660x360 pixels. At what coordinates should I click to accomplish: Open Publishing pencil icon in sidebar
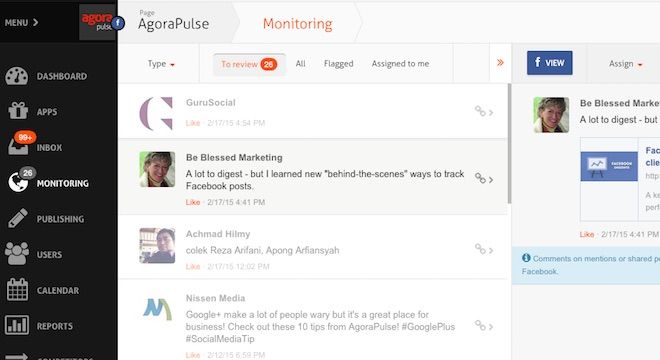[x=18, y=219]
